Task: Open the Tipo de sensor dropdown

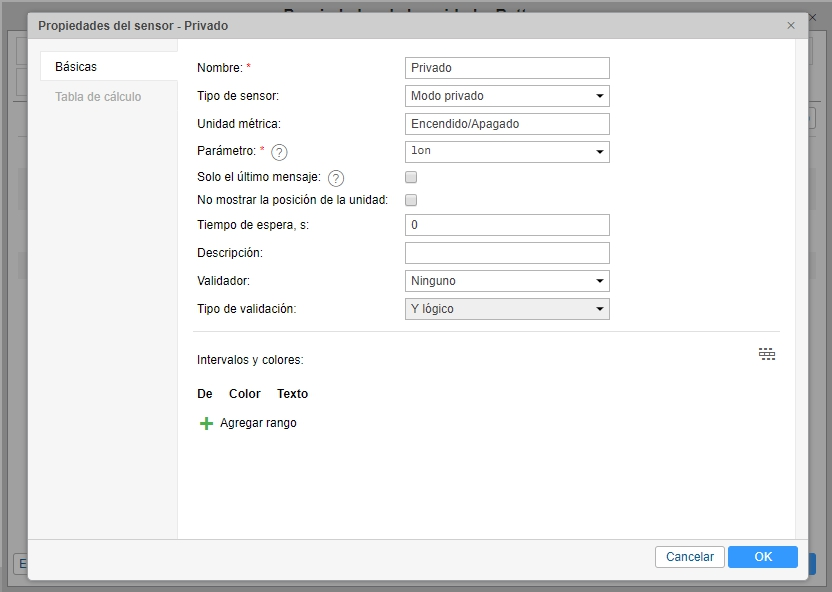Action: point(505,96)
